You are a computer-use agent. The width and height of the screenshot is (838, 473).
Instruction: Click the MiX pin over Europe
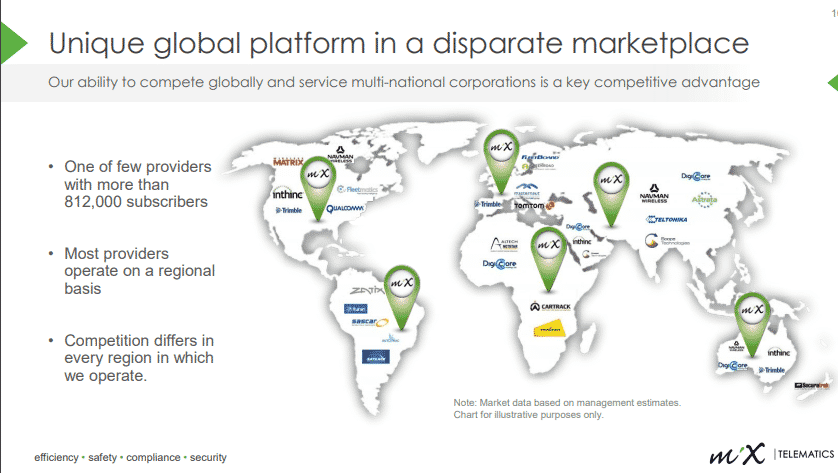[x=501, y=161]
